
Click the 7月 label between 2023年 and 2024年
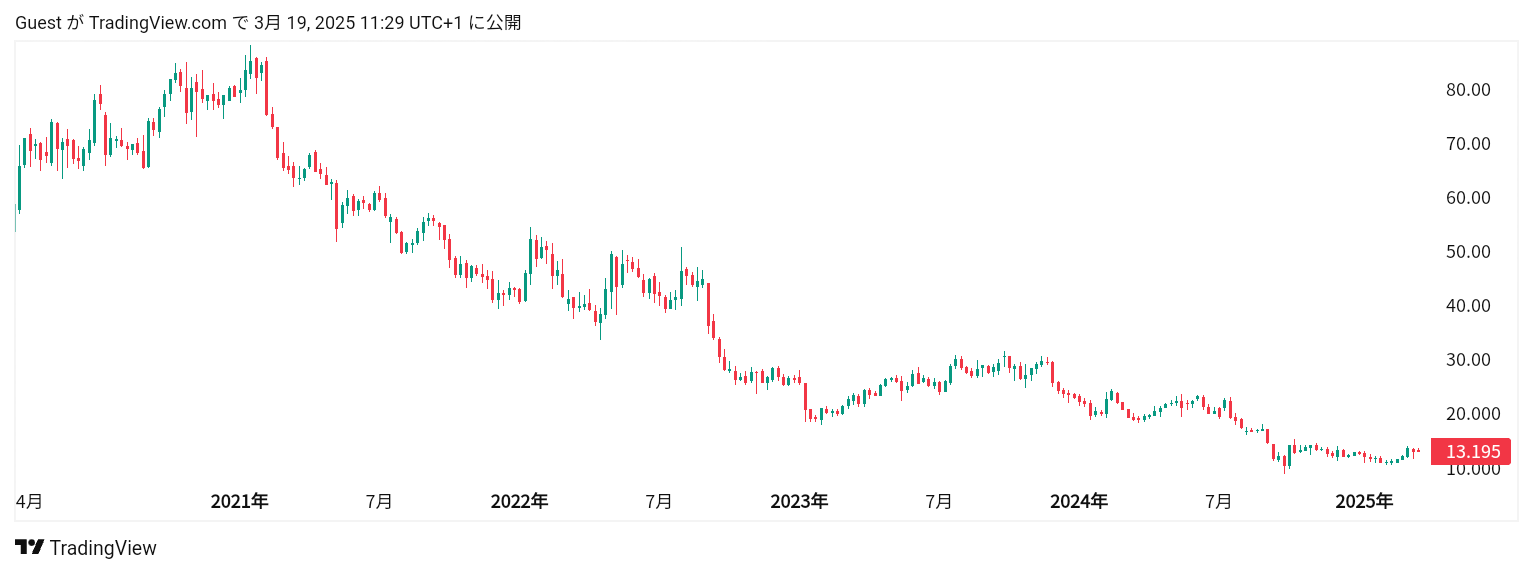(x=939, y=502)
